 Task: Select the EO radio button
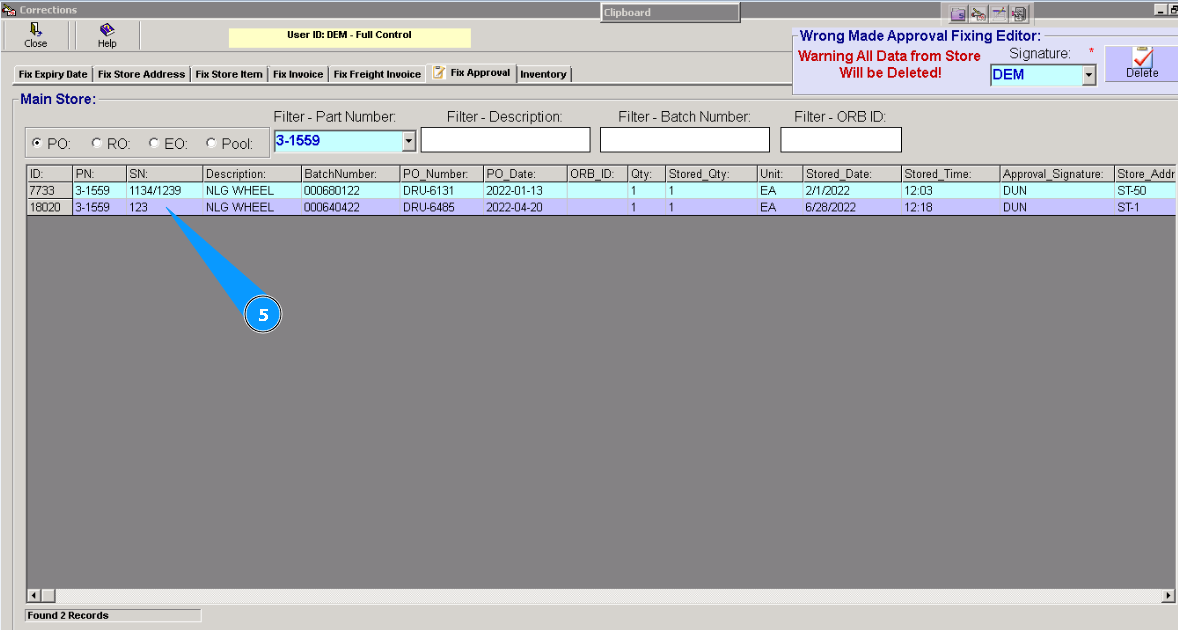(x=153, y=143)
